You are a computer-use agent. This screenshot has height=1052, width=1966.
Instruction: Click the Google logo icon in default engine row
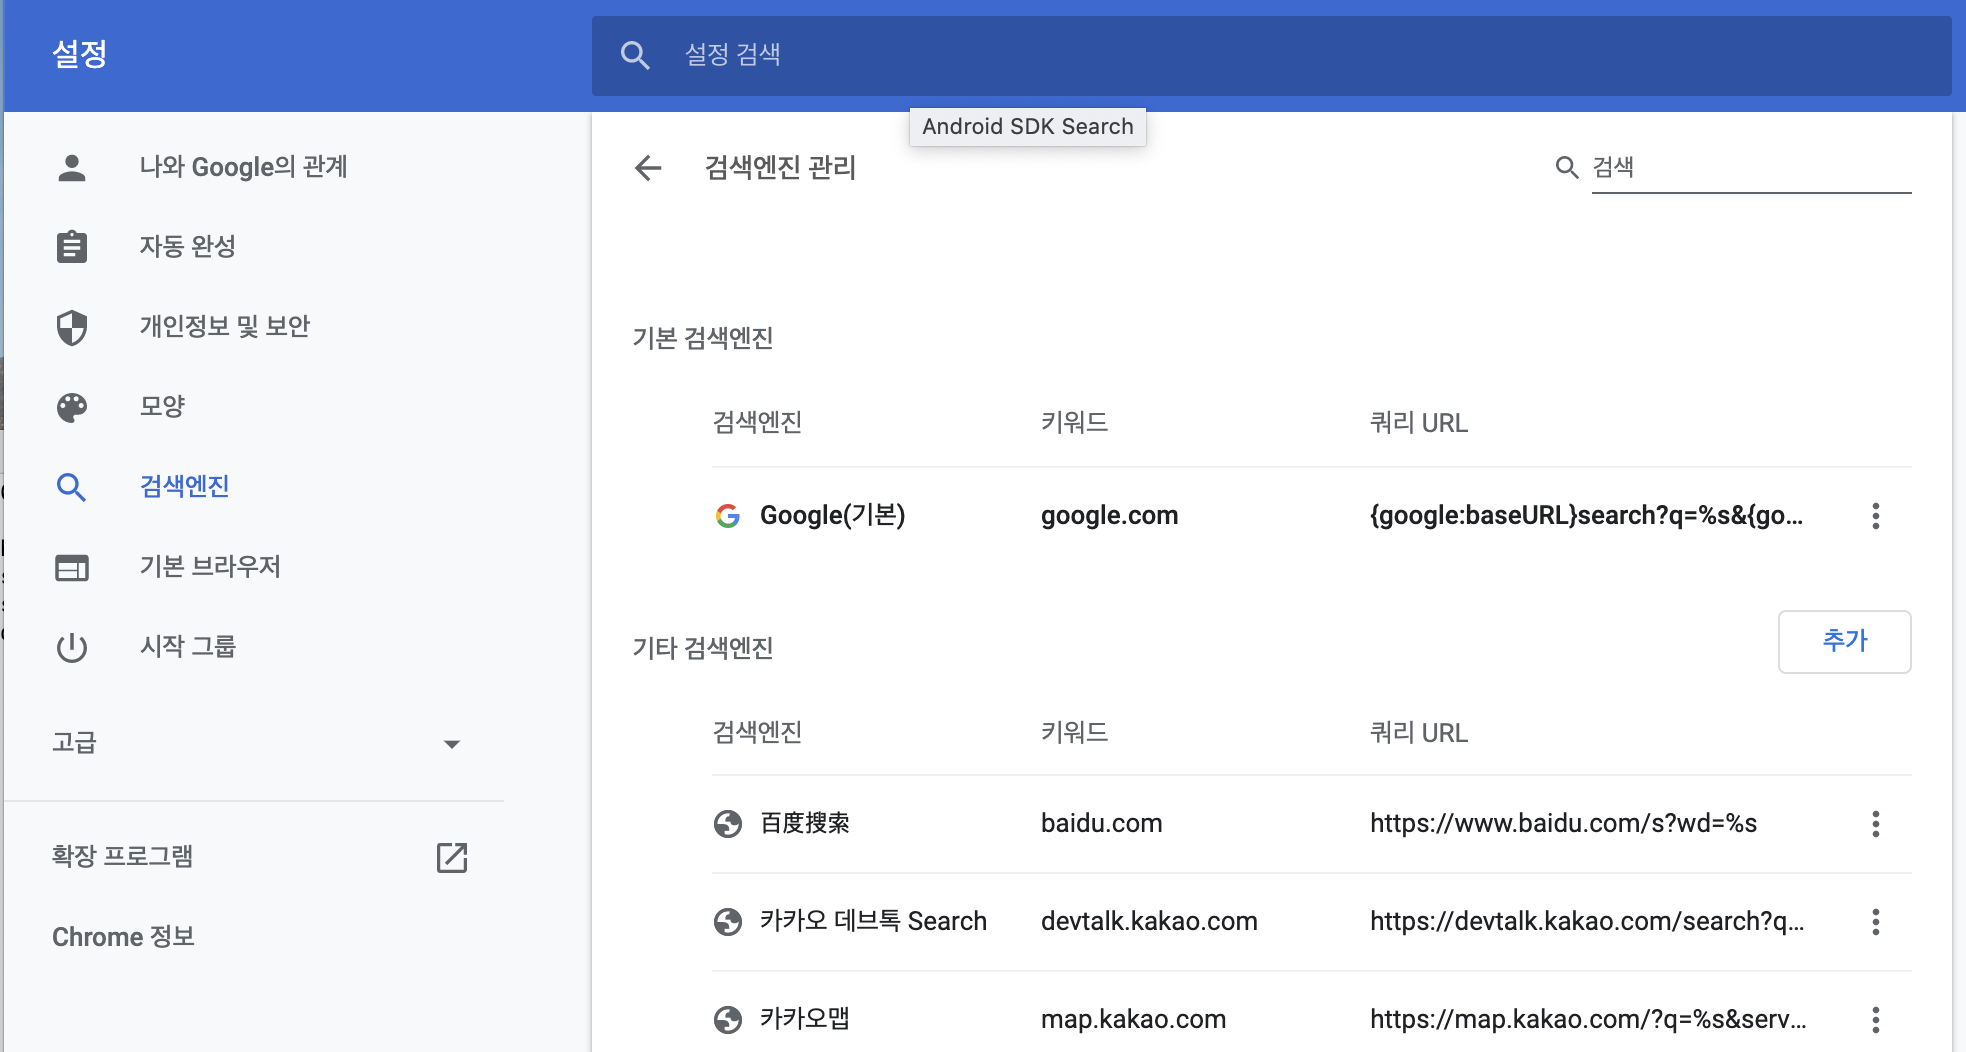coord(728,516)
